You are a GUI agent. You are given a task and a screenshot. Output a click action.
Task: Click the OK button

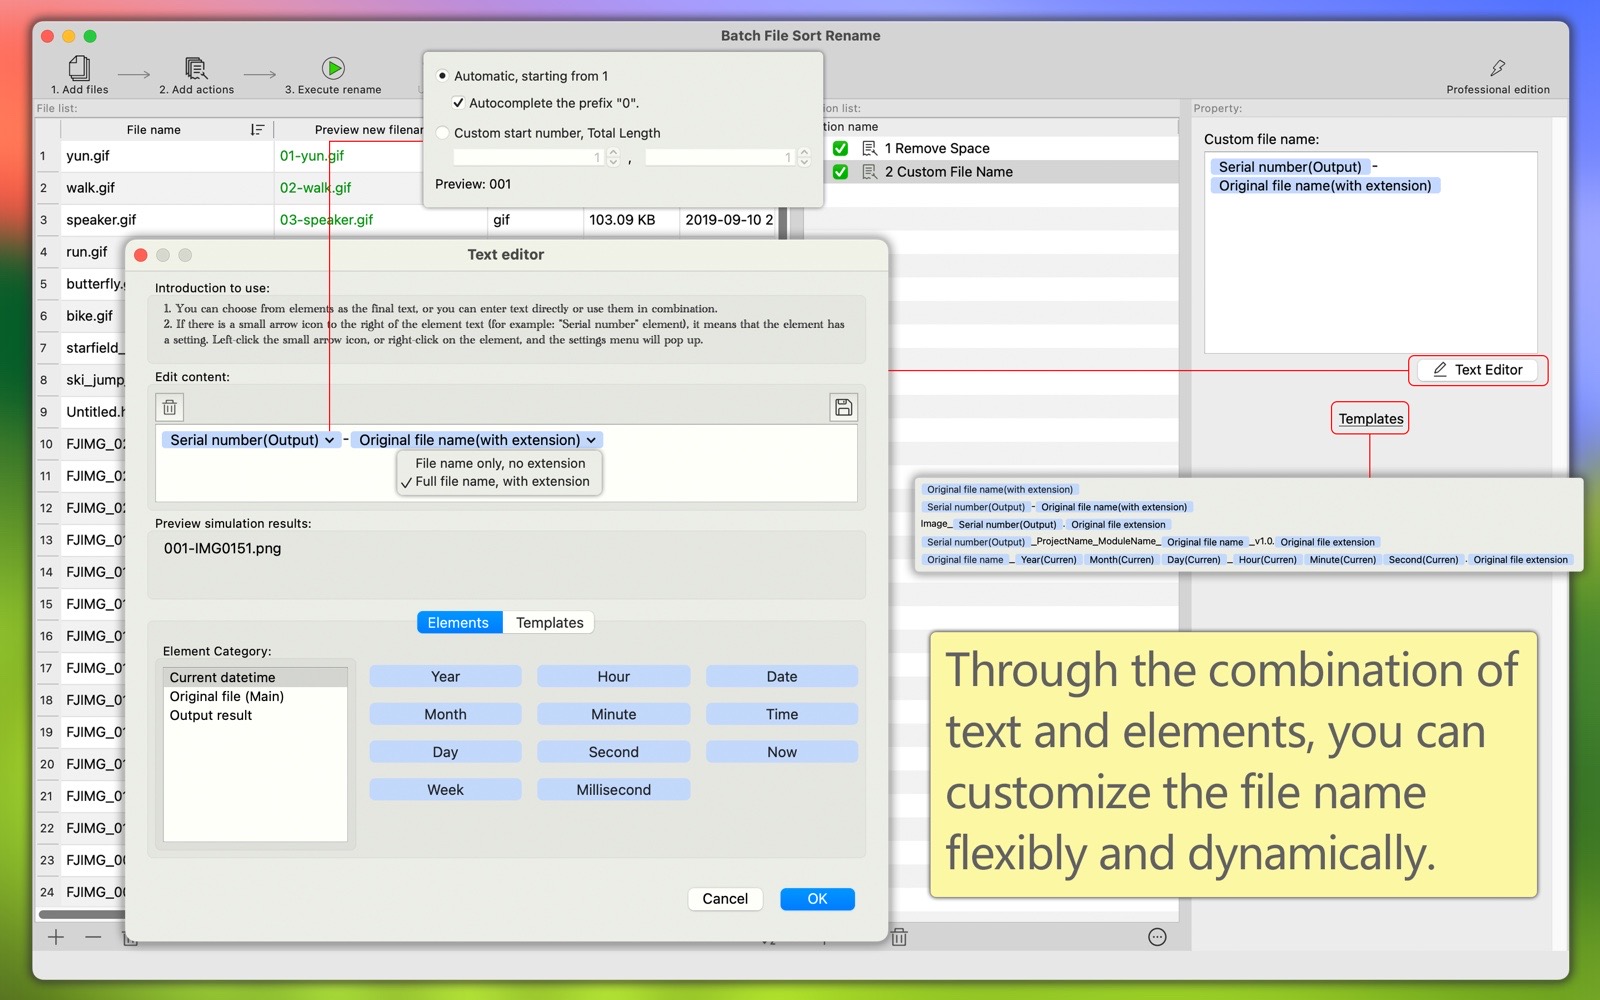click(x=817, y=899)
